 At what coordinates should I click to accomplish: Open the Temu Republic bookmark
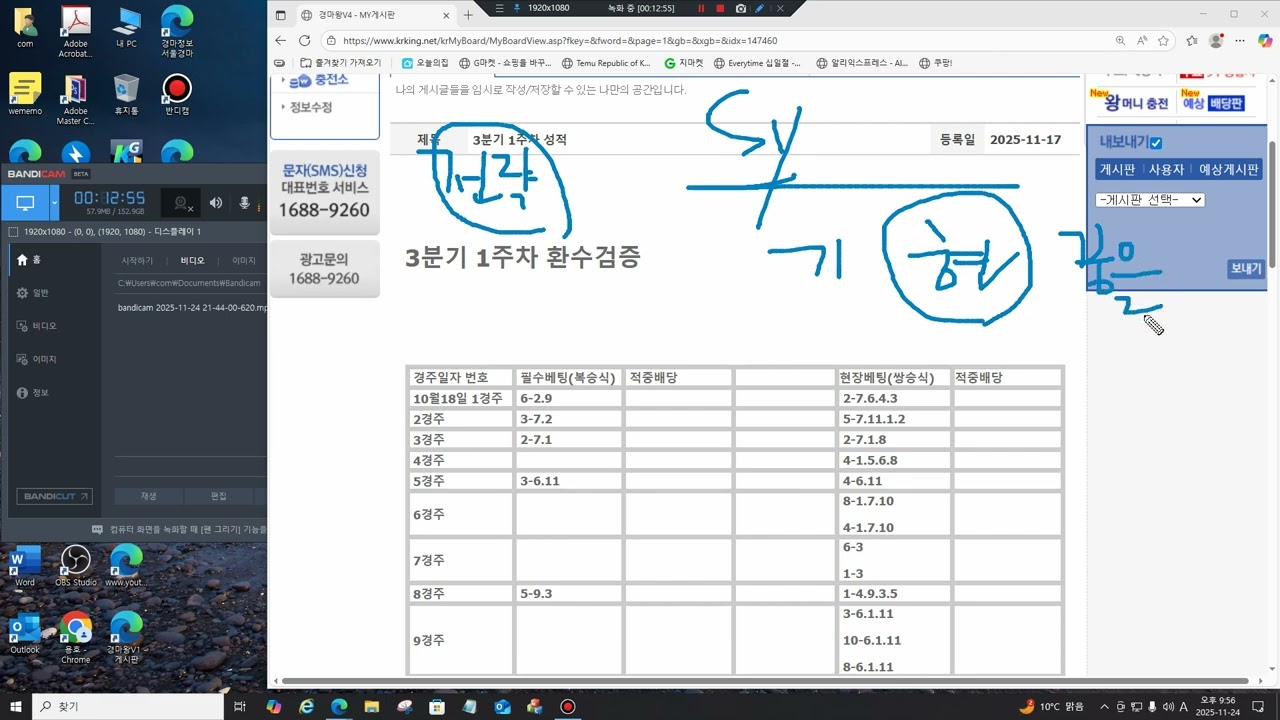pyautogui.click(x=606, y=63)
